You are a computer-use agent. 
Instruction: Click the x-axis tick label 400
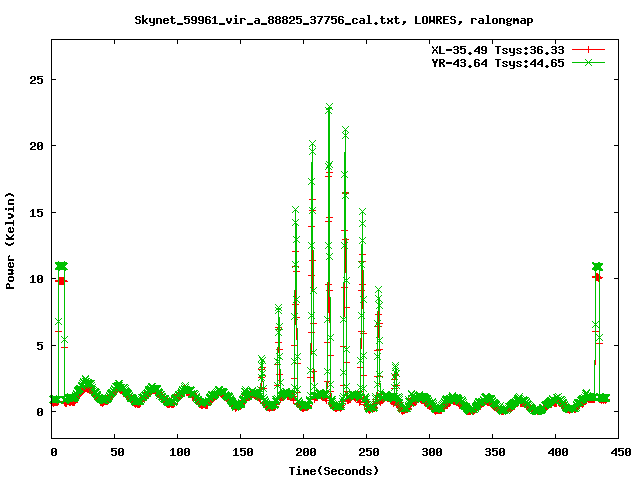tap(558, 452)
